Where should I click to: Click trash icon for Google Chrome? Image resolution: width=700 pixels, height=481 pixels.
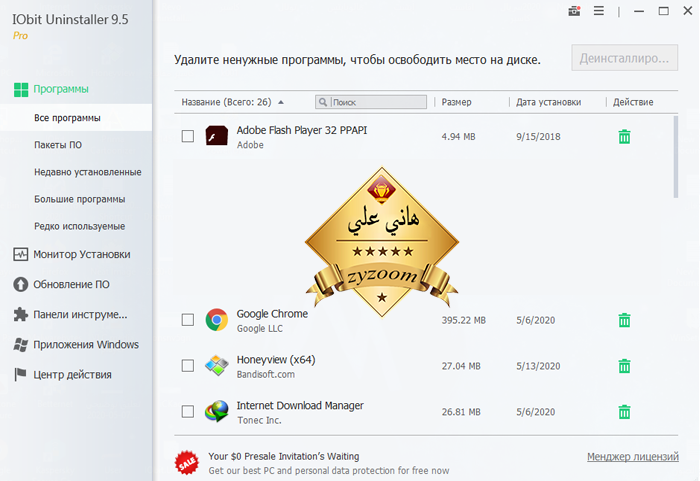[x=624, y=320]
